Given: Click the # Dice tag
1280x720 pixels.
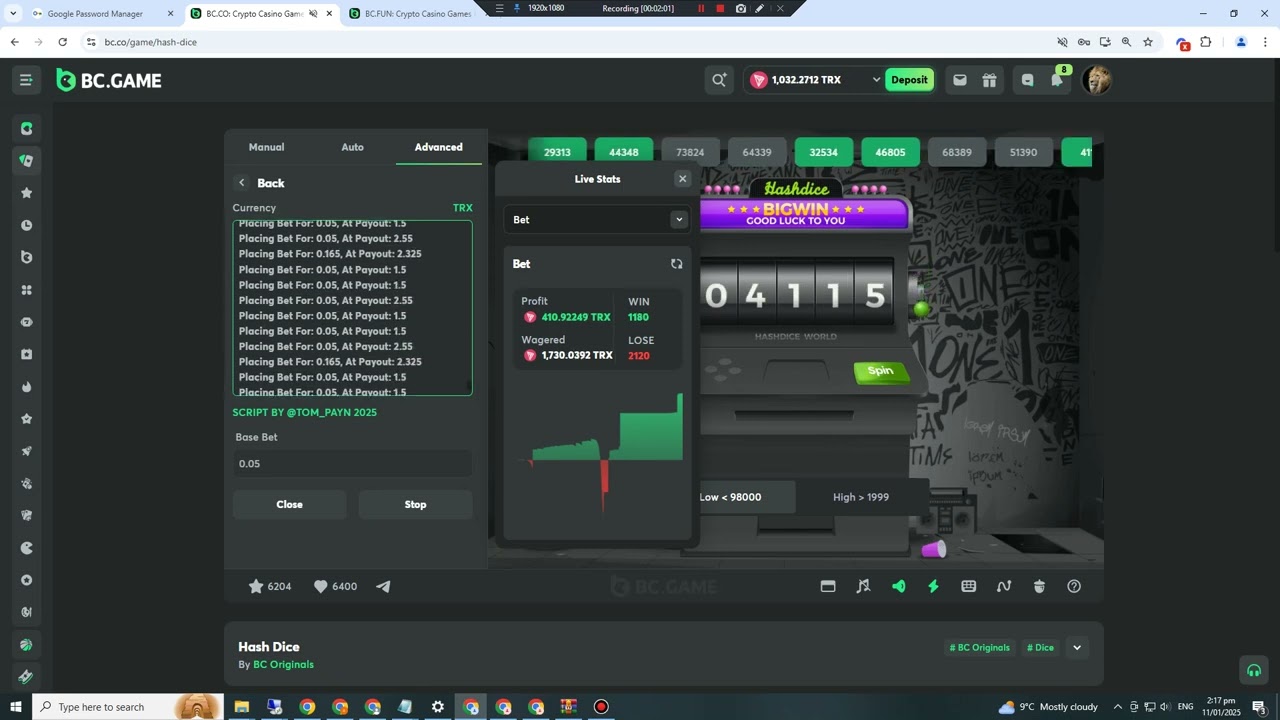Looking at the screenshot, I should (x=1040, y=647).
